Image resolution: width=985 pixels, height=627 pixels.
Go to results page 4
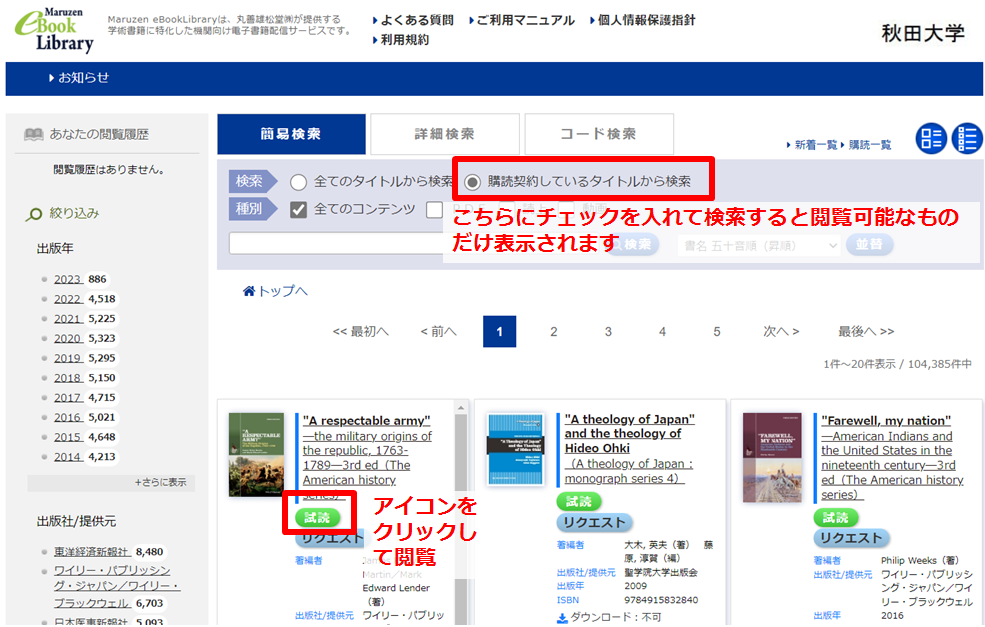(662, 332)
